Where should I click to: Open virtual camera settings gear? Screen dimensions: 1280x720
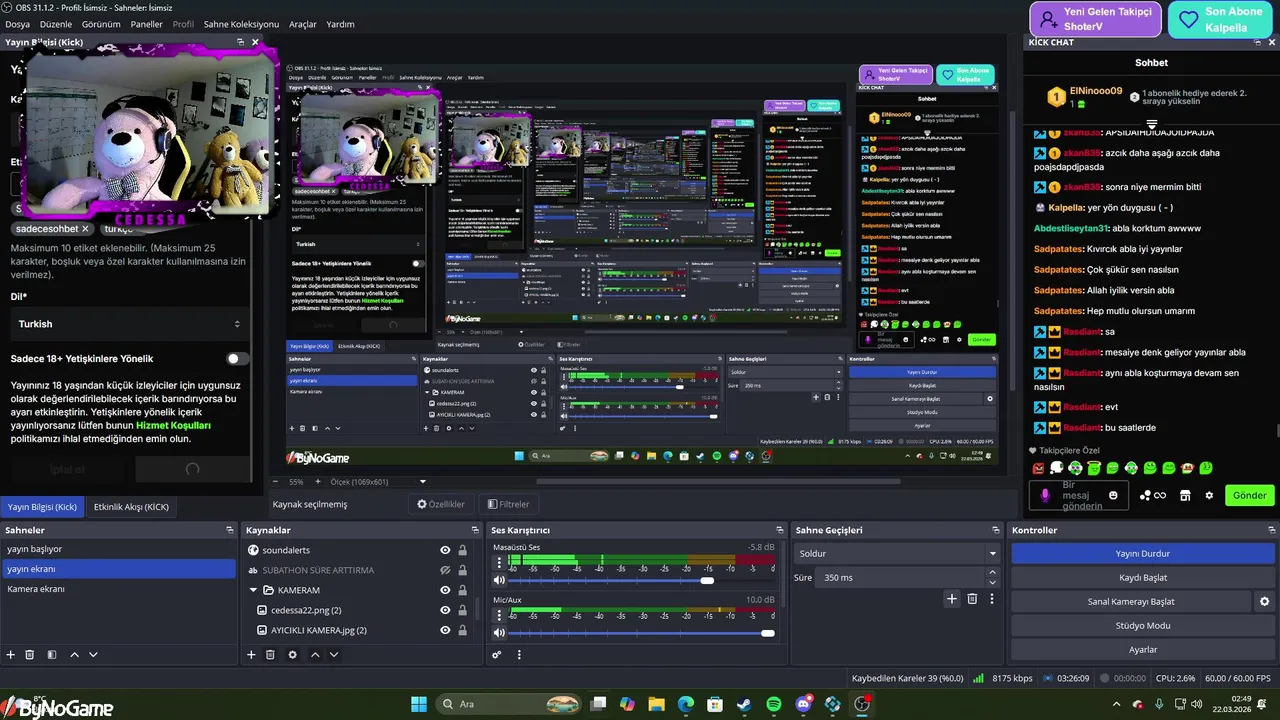coord(1264,601)
